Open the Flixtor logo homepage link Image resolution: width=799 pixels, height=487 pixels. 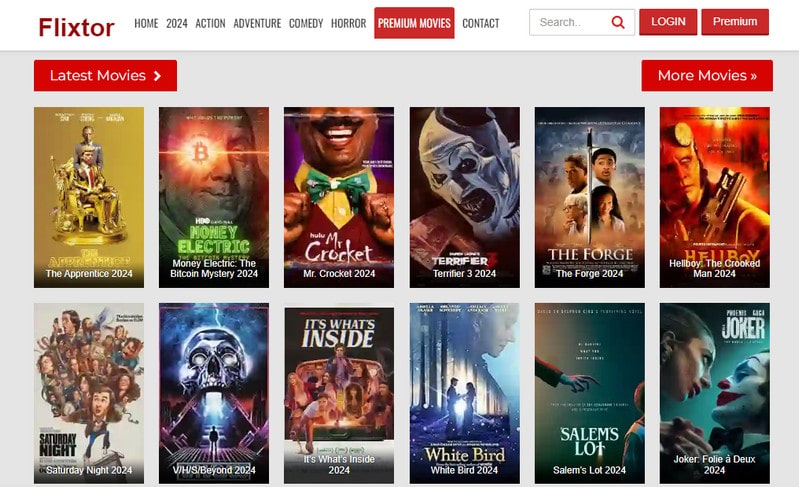point(76,28)
